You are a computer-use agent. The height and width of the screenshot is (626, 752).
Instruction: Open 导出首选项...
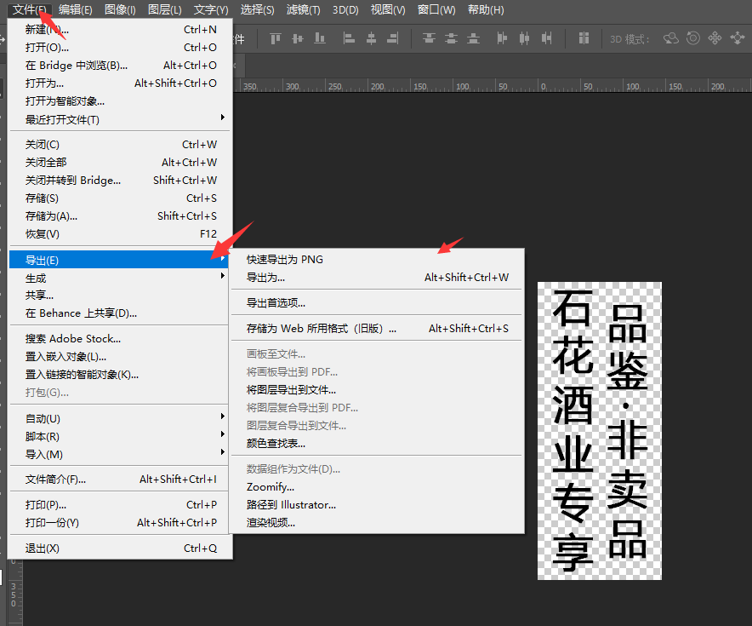[377, 303]
